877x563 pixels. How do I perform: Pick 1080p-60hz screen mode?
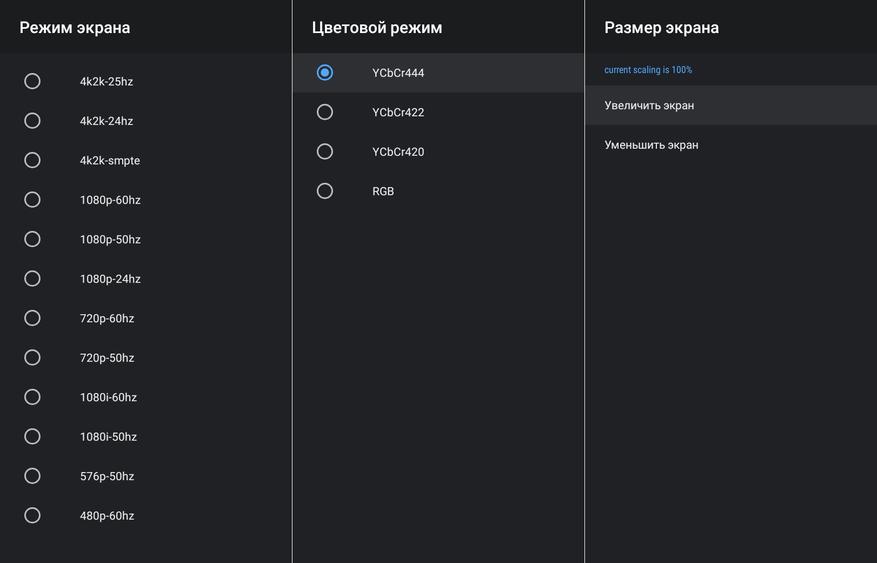(33, 200)
